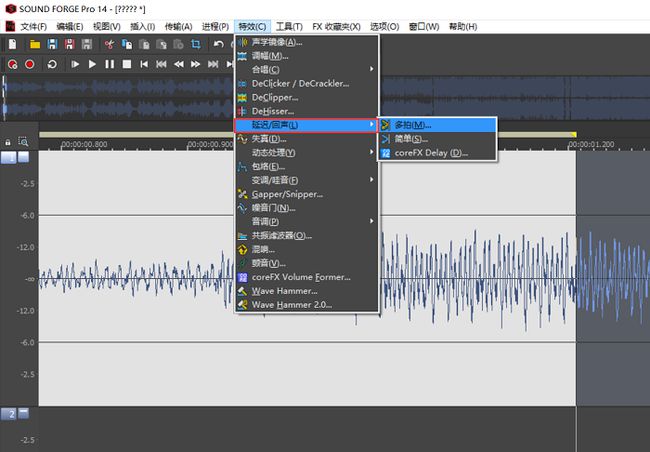
Task: Click the Undo arrow icon
Action: [x=219, y=44]
